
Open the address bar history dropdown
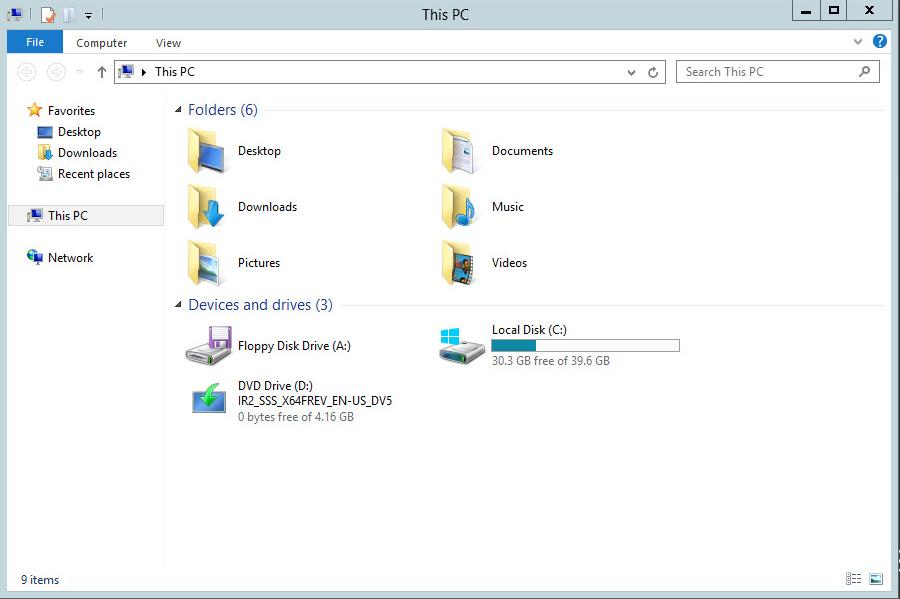click(x=631, y=72)
